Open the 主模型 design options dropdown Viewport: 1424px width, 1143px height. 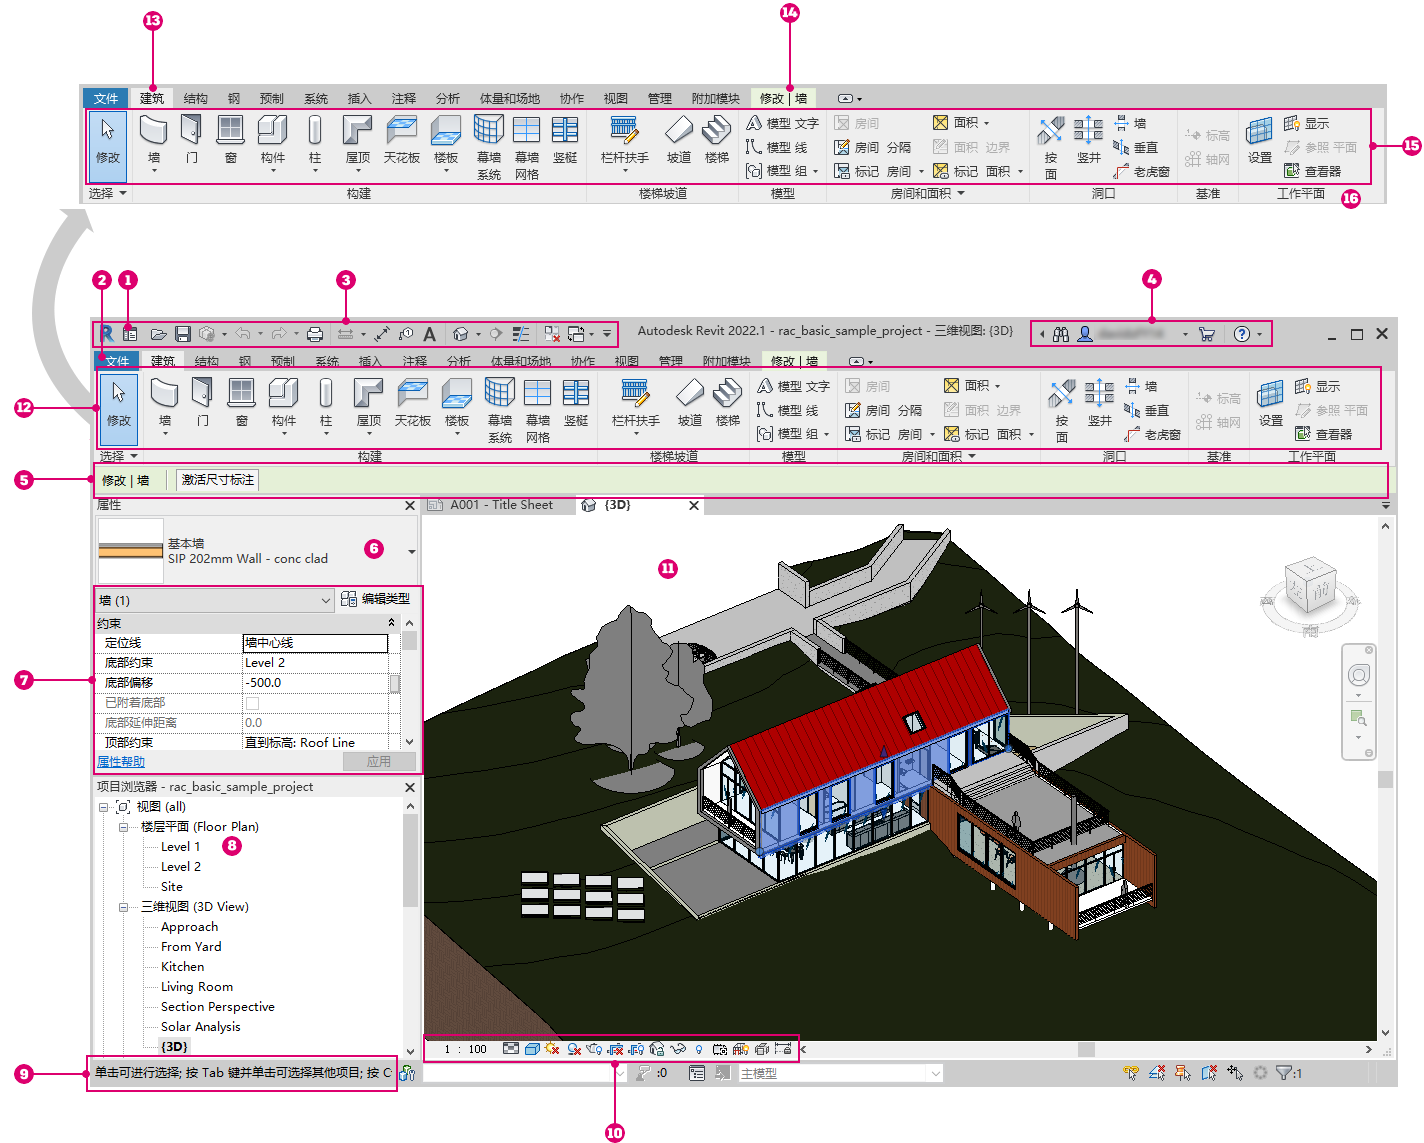[x=840, y=1073]
